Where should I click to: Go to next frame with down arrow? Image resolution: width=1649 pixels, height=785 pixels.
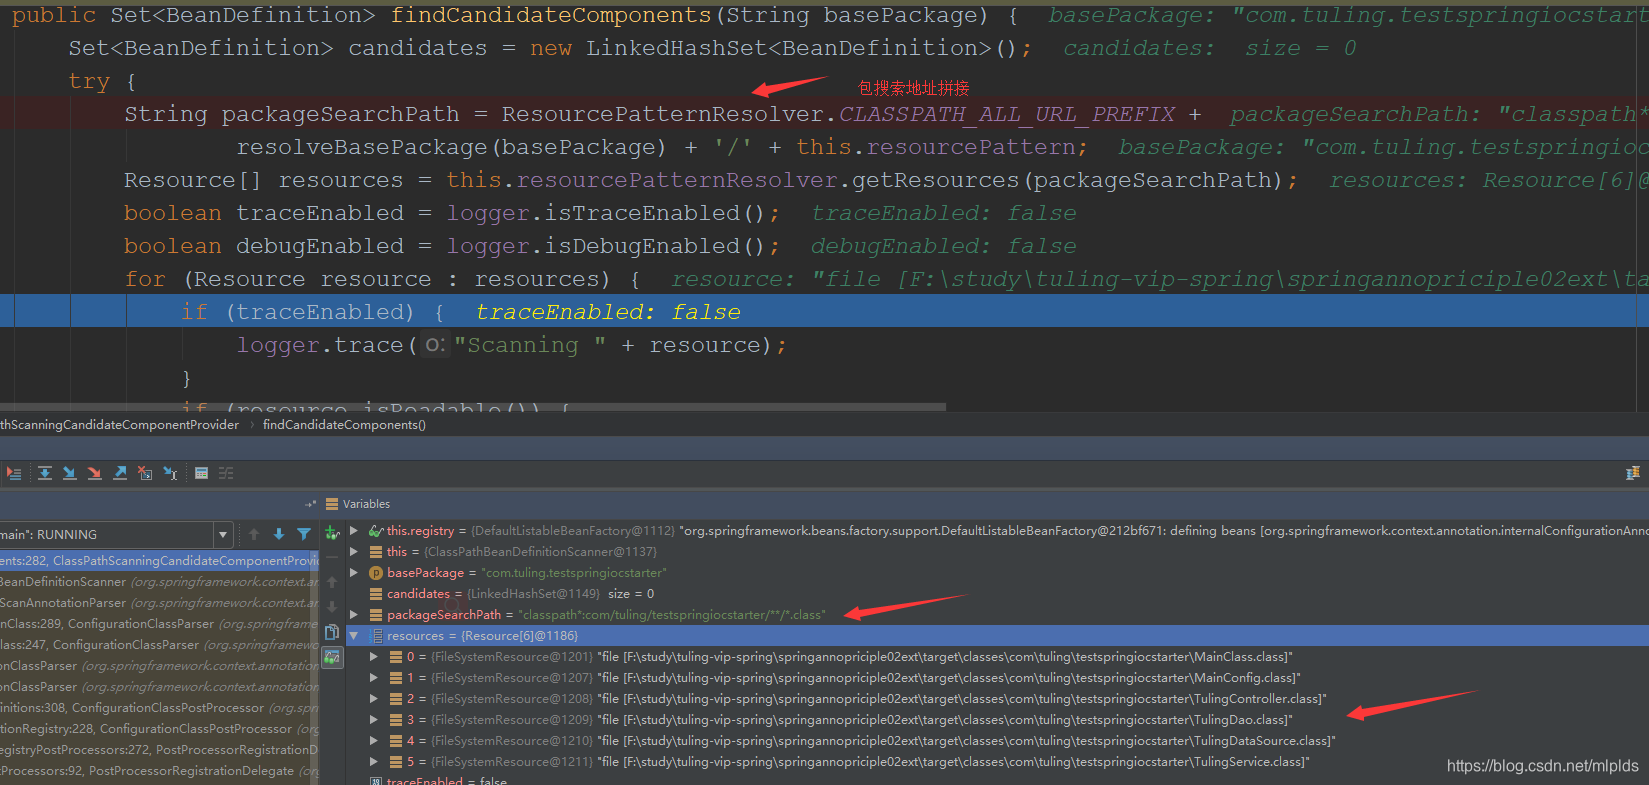[279, 535]
